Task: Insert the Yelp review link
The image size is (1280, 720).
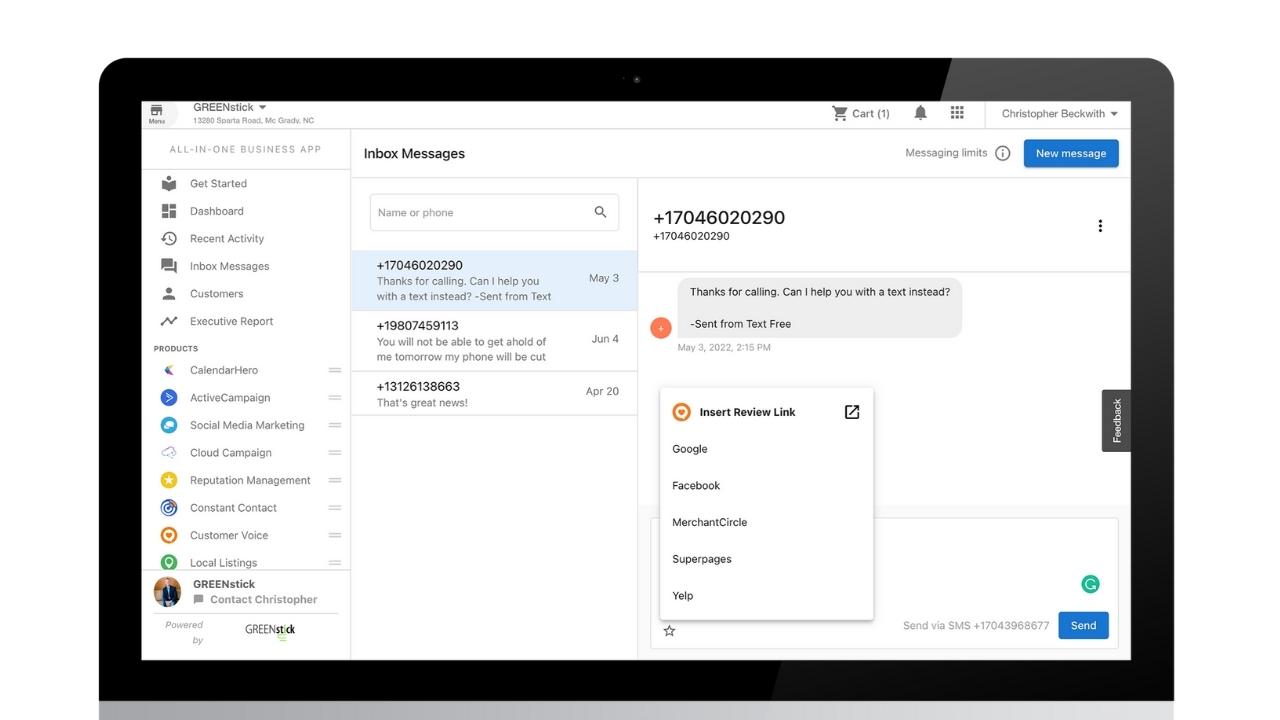Action: (x=682, y=595)
